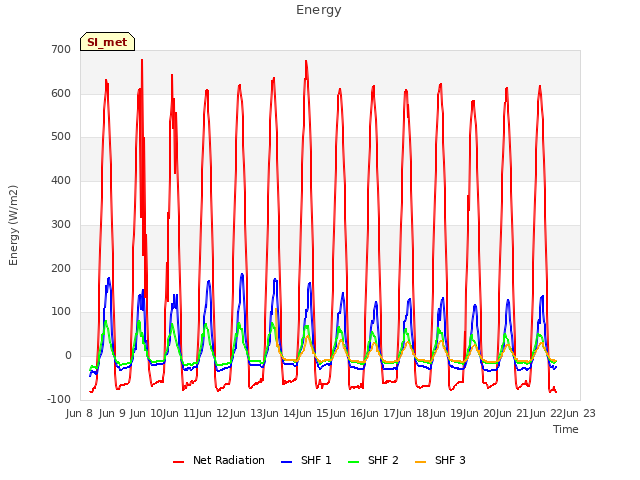The width and height of the screenshot is (640, 480).
Task: Toggle the SHF 1 legend entry
Action: (306, 460)
